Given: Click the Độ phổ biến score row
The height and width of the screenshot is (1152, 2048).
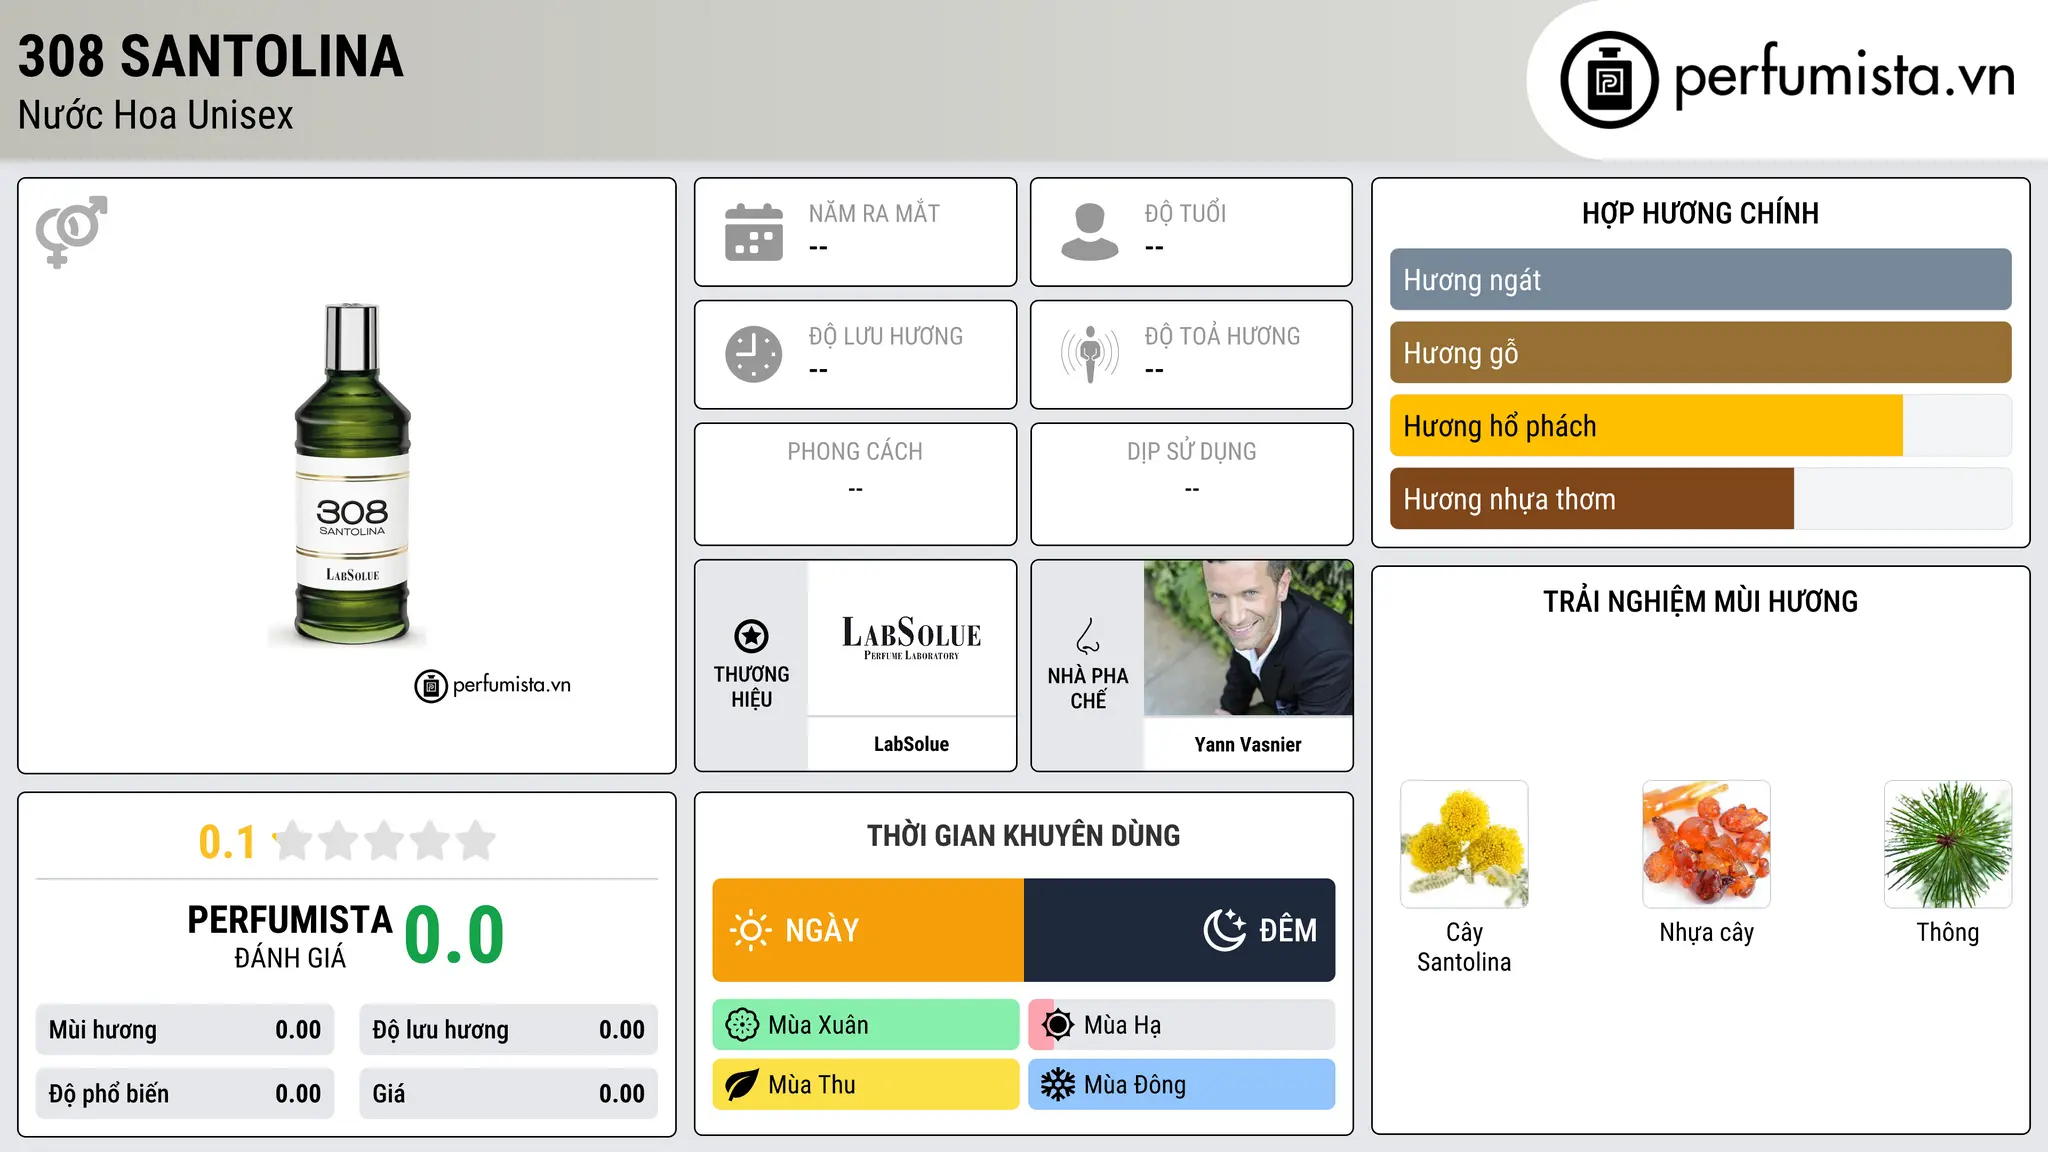Looking at the screenshot, I should point(185,1094).
